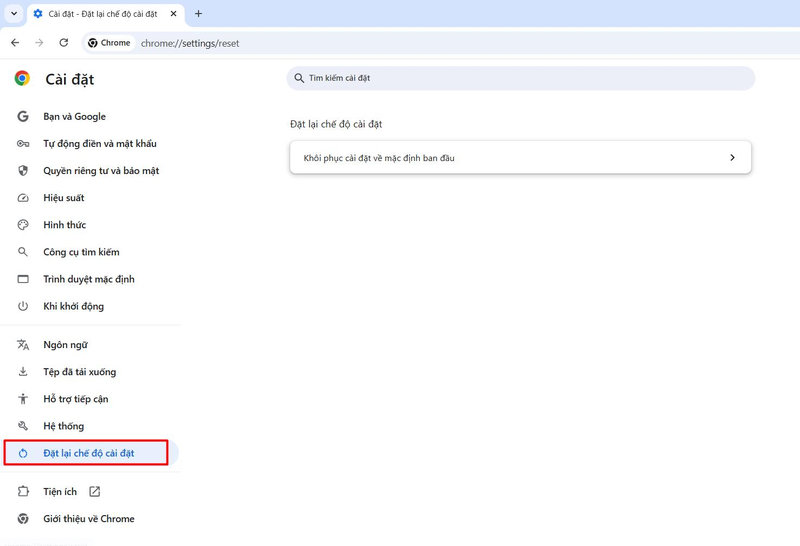
Task: Click the palette appearance icon
Action: [x=23, y=225]
